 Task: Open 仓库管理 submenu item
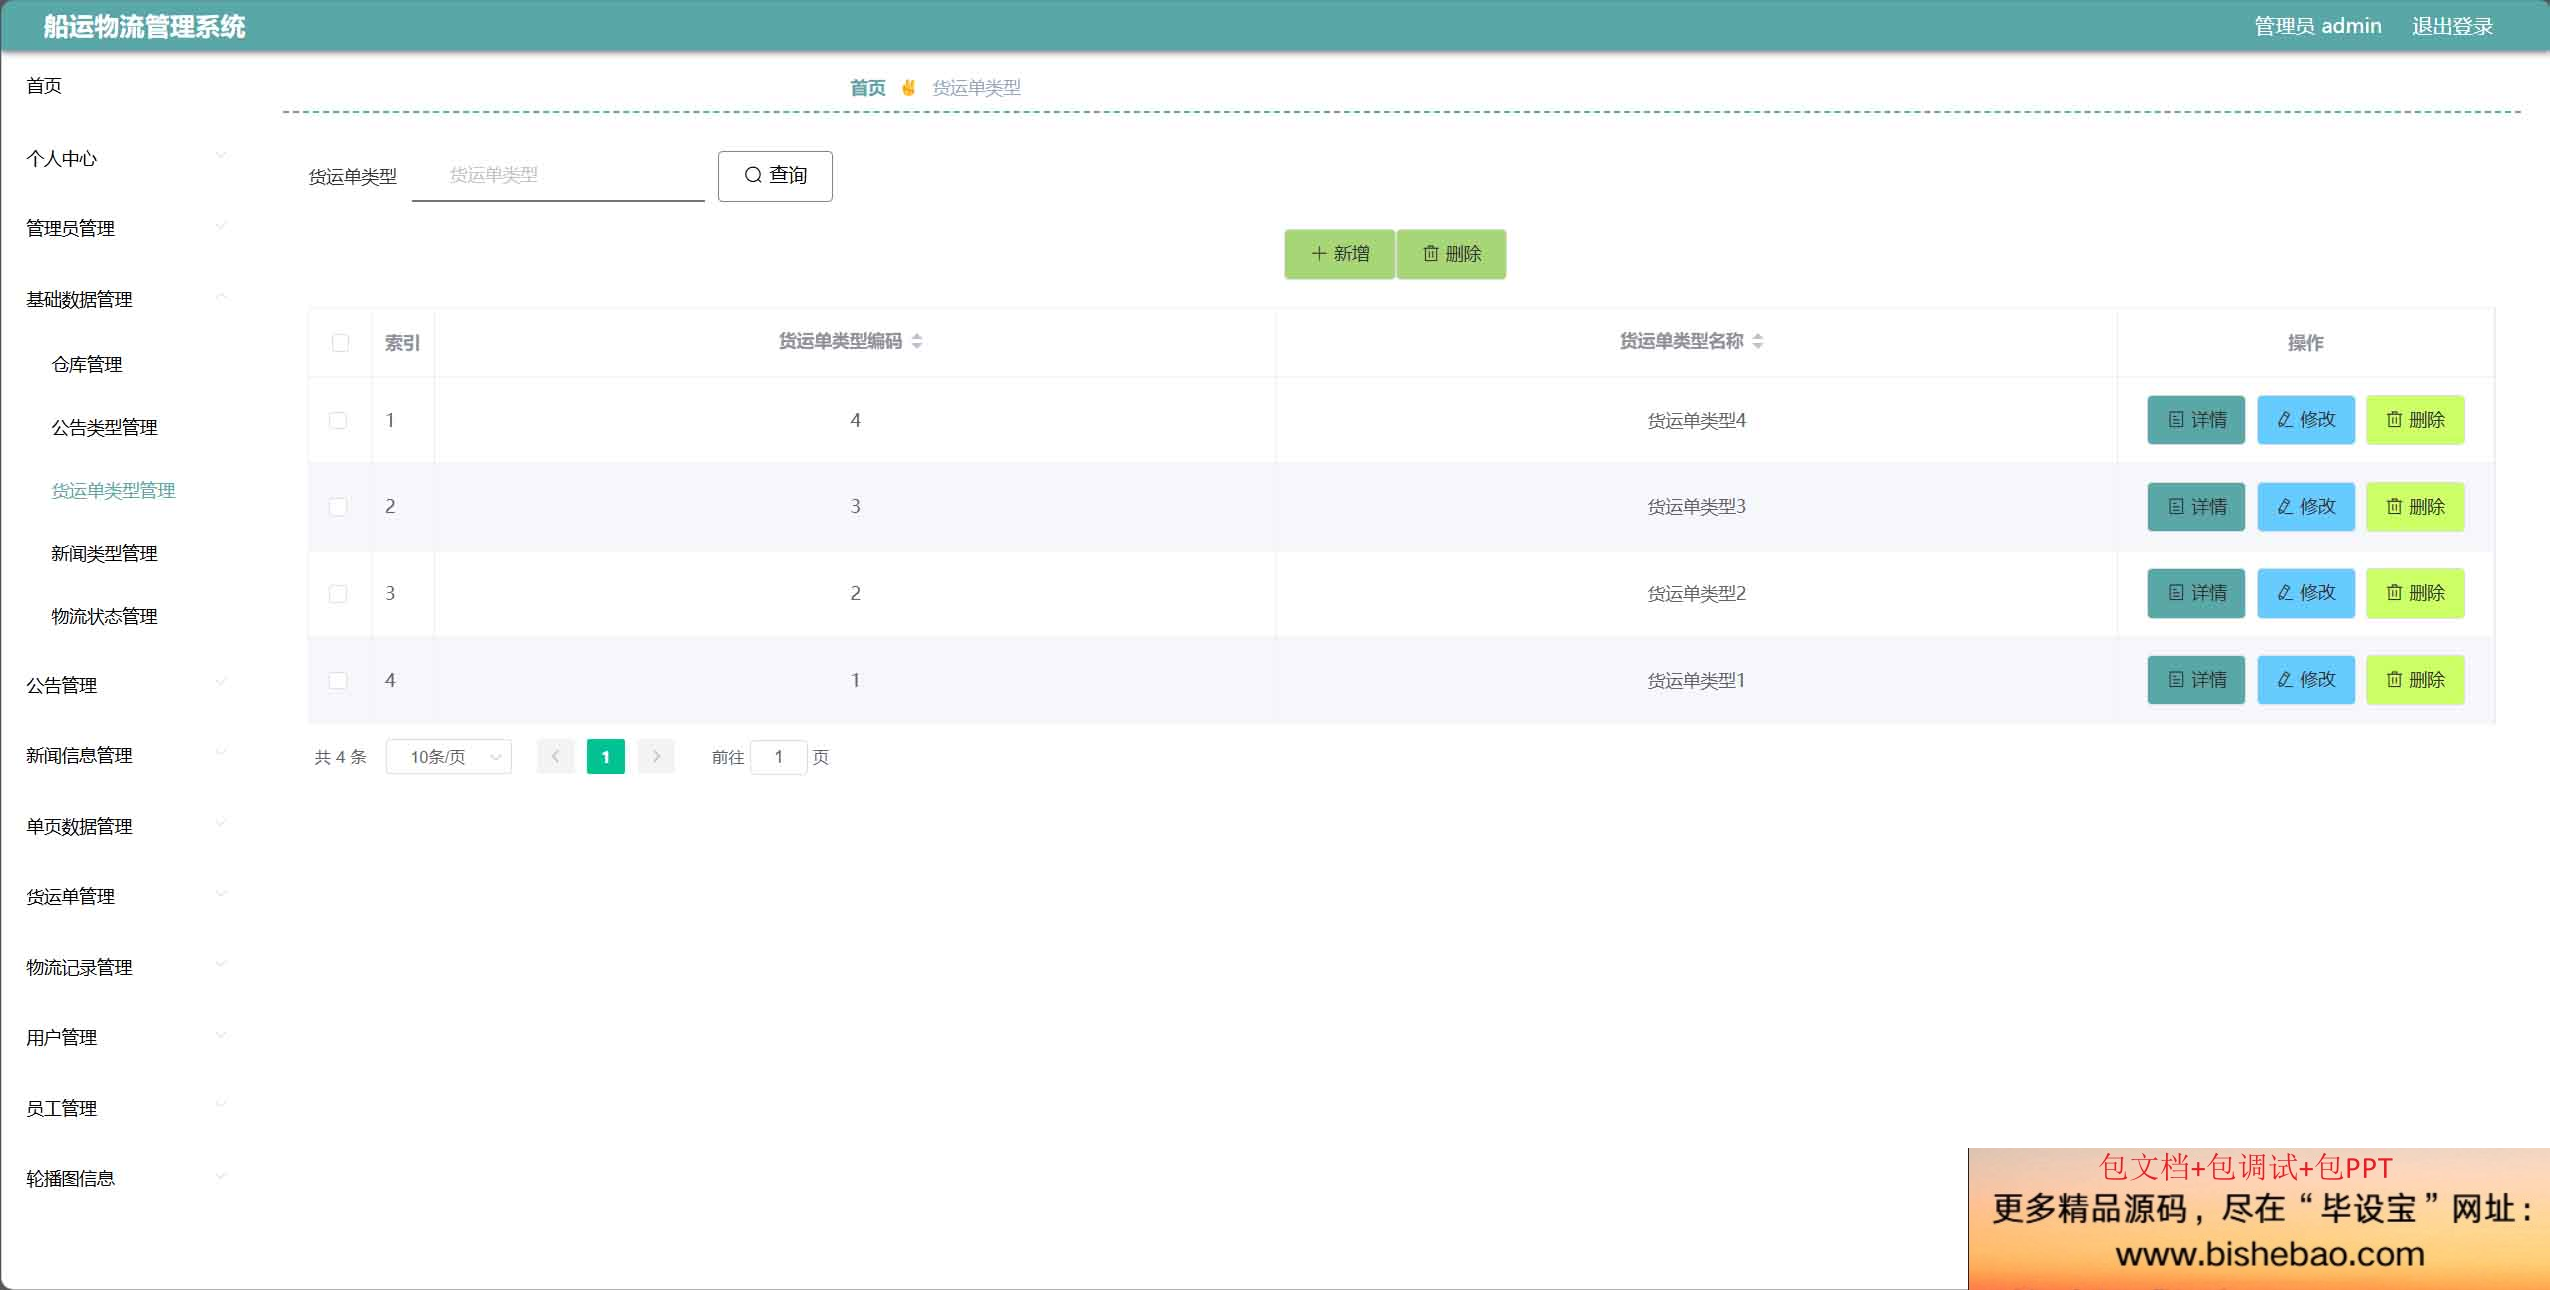pos(87,365)
